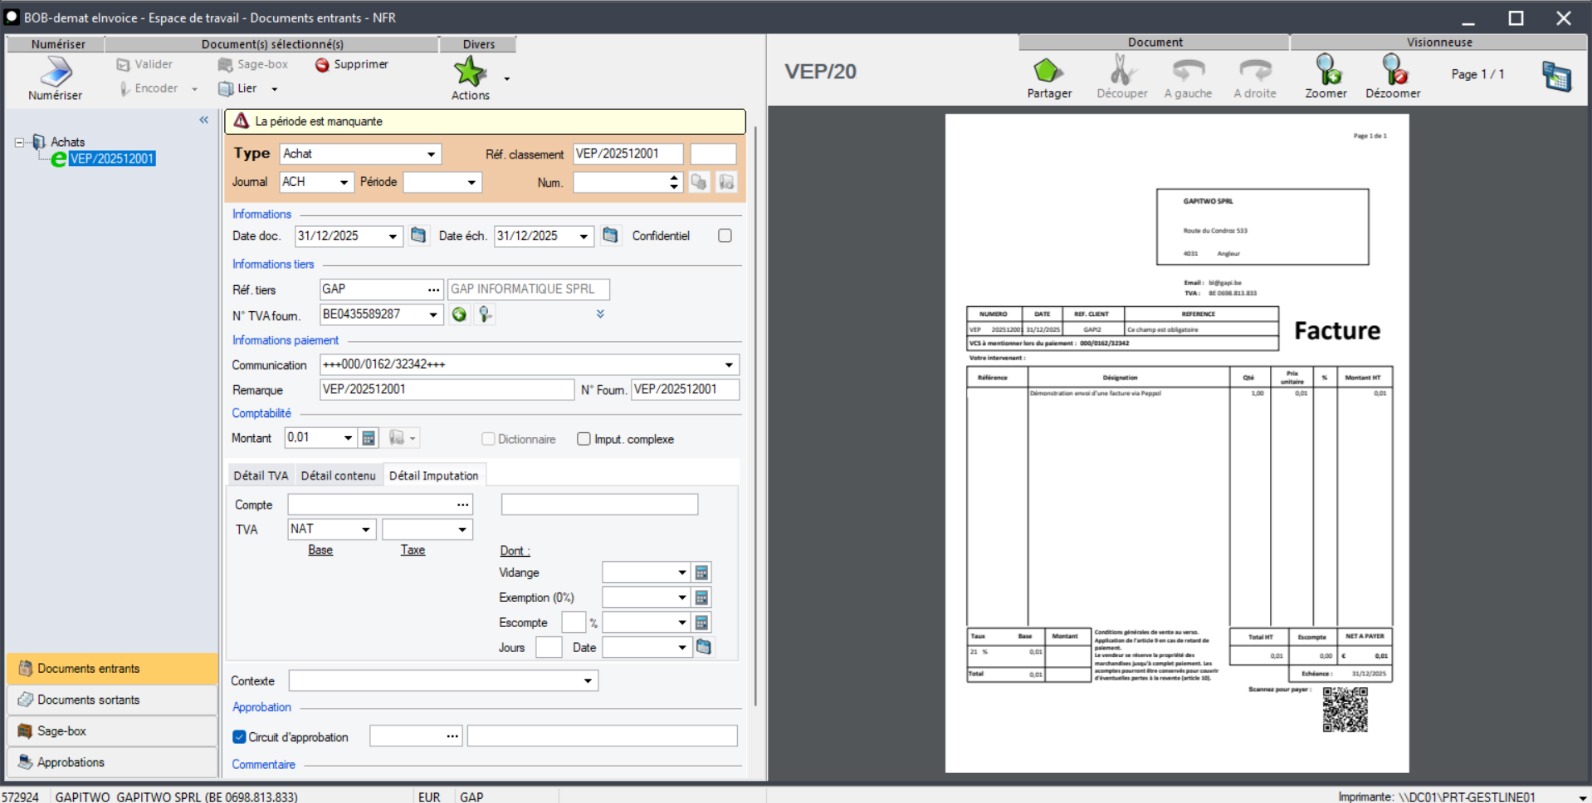Go to the Approbations section
Screen dimensions: 1592x803
[70, 762]
